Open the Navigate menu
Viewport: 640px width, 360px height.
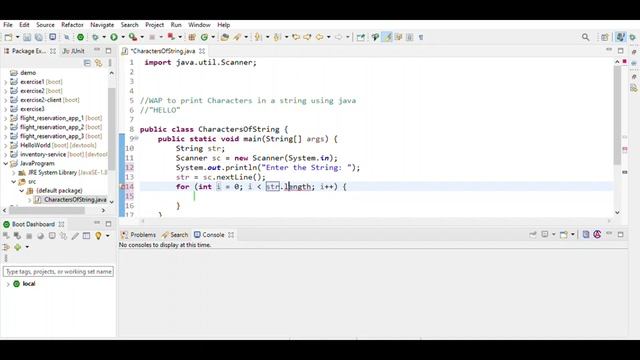coord(102,25)
